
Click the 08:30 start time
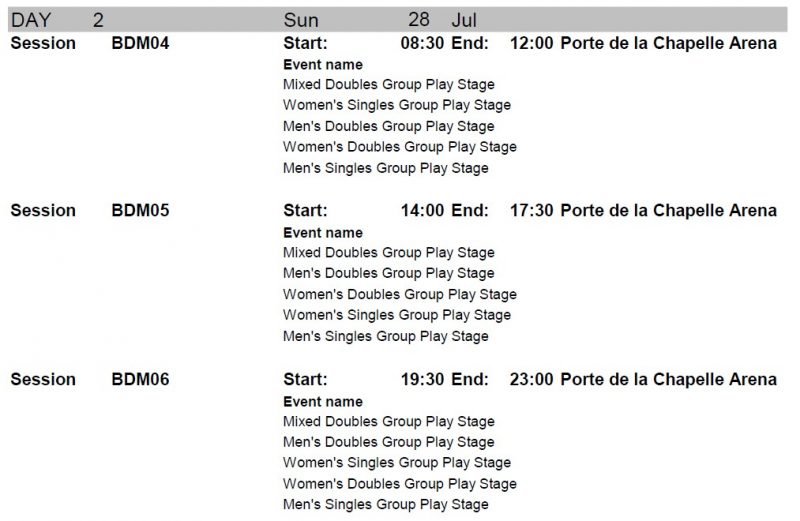pyautogui.click(x=422, y=43)
